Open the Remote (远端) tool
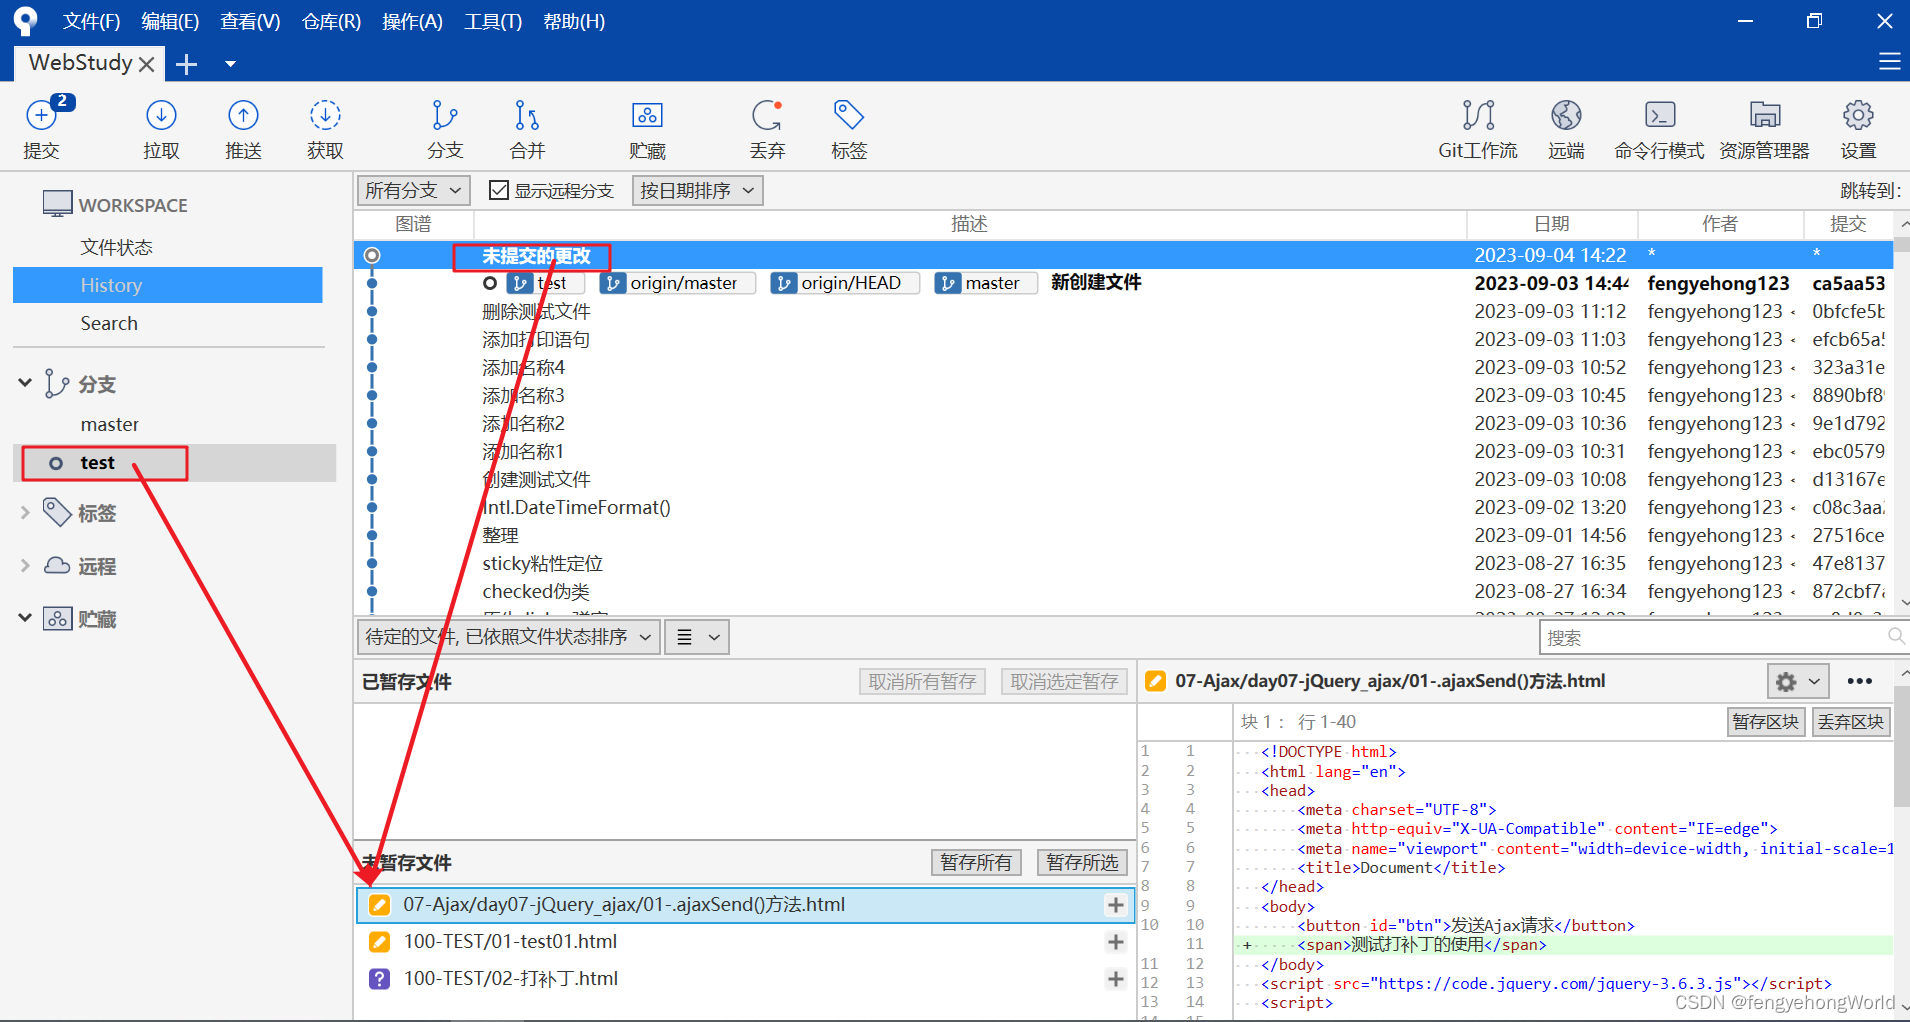The height and width of the screenshot is (1022, 1910). coord(1566,128)
